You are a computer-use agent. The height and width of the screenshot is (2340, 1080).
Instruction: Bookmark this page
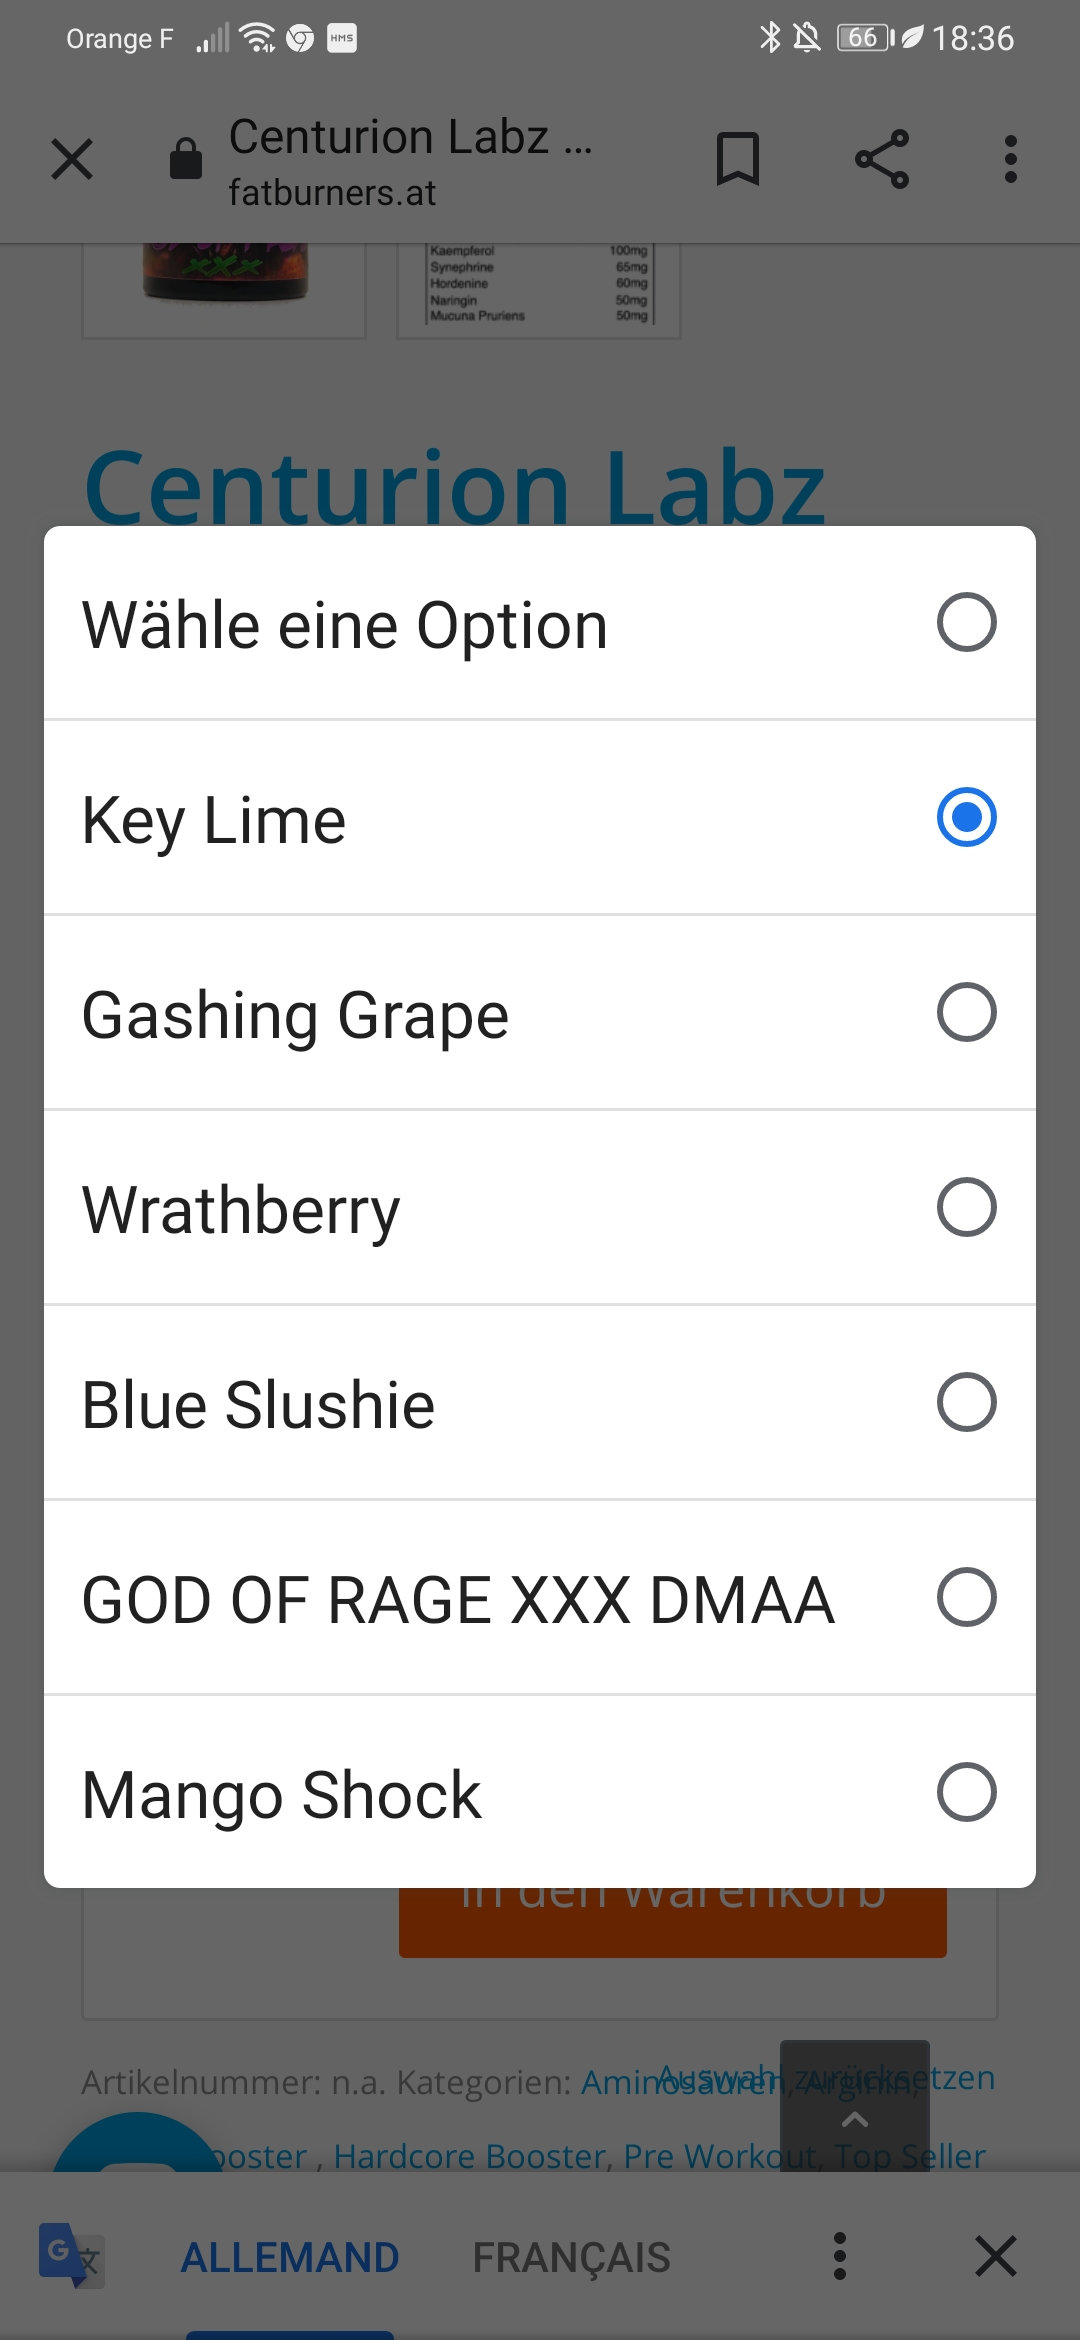pos(738,159)
